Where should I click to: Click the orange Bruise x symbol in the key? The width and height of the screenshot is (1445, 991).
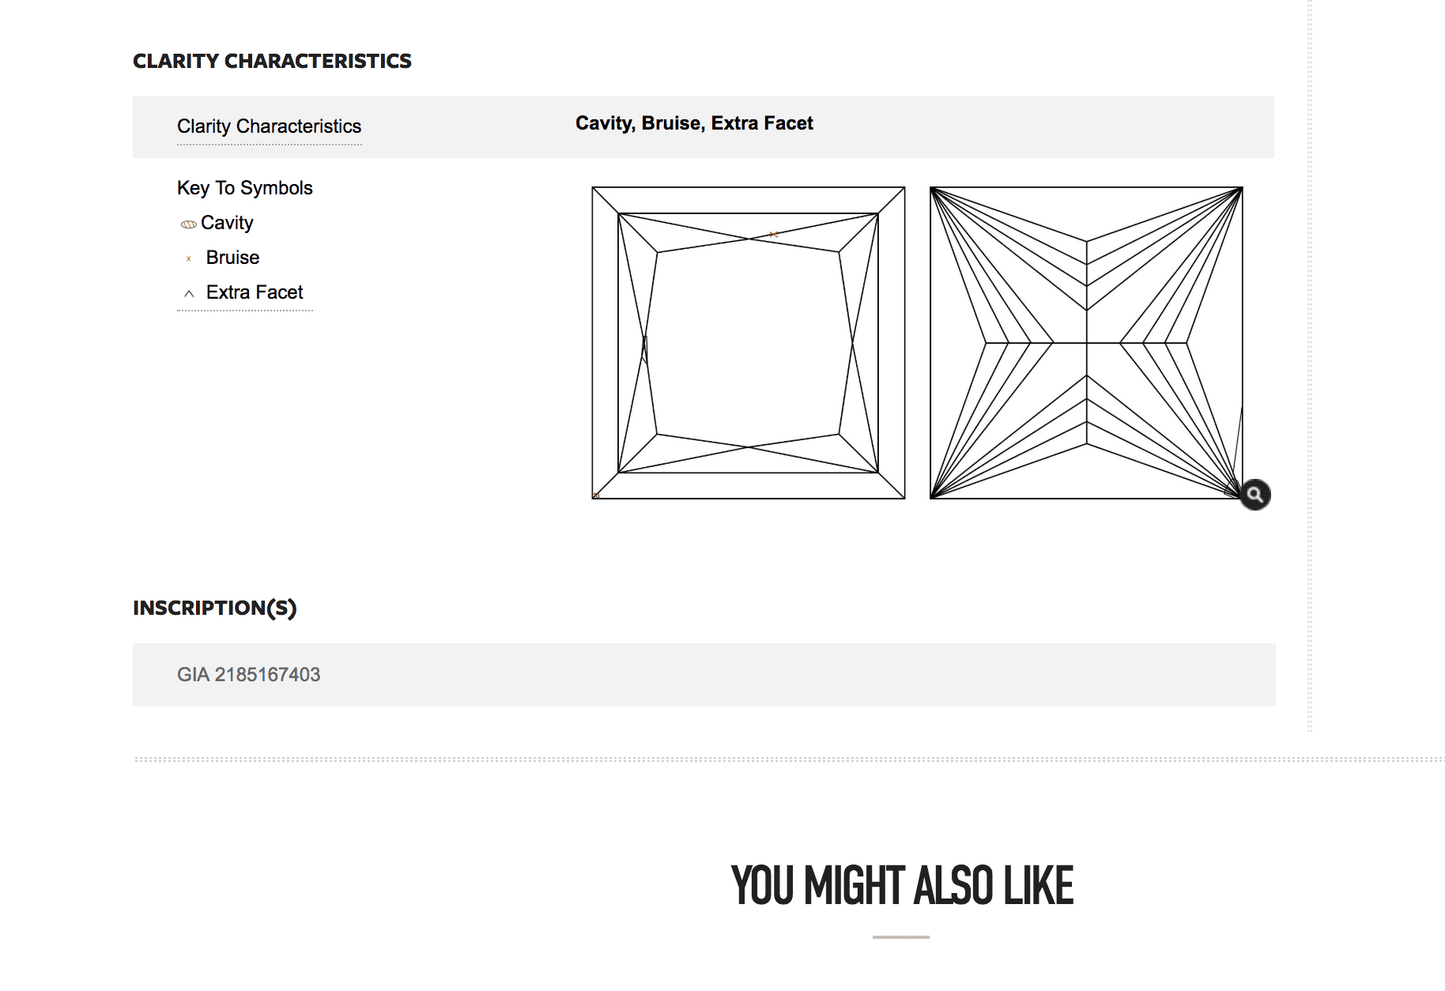189,259
